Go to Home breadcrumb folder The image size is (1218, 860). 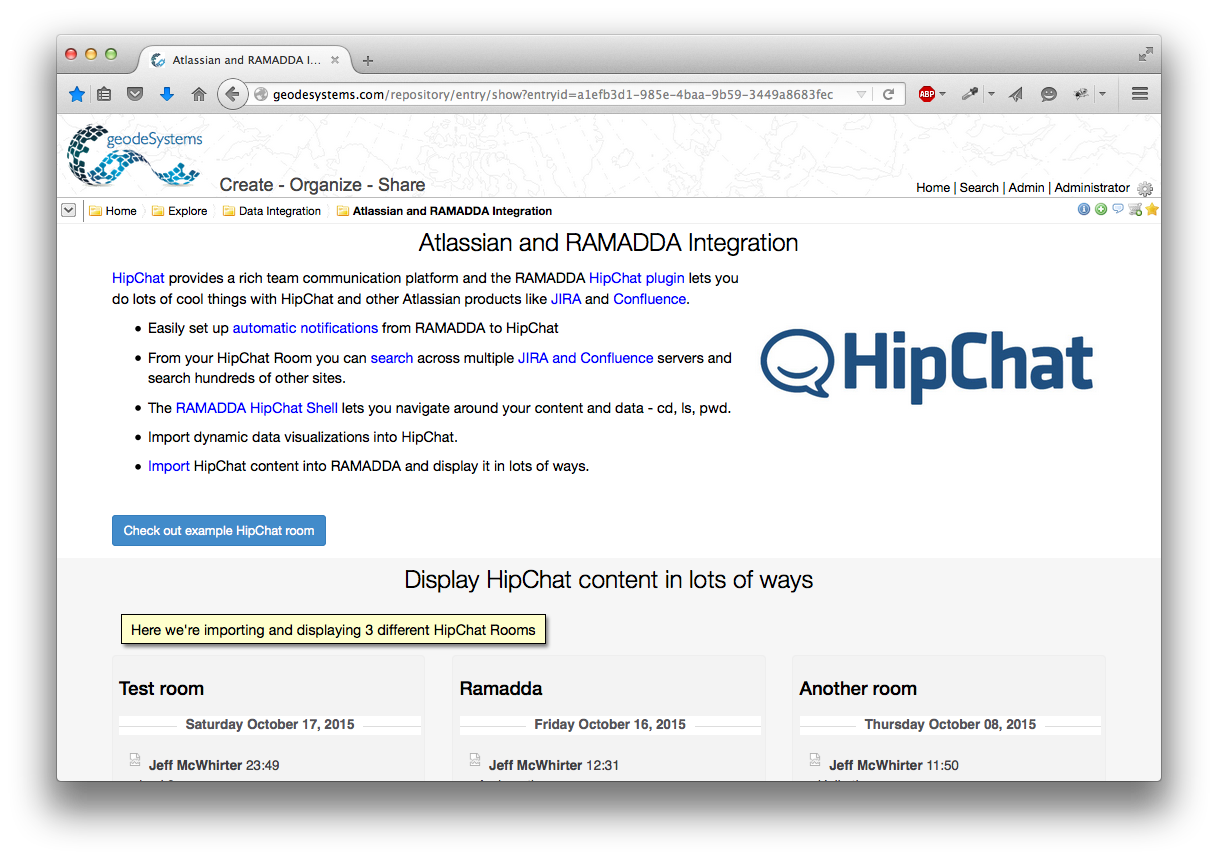coord(113,211)
